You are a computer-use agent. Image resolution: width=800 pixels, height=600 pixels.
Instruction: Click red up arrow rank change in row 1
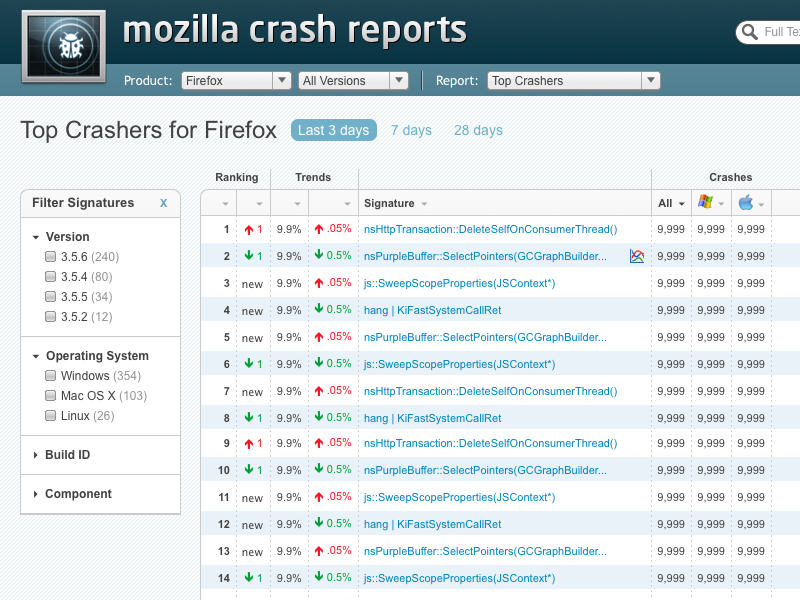(x=248, y=230)
